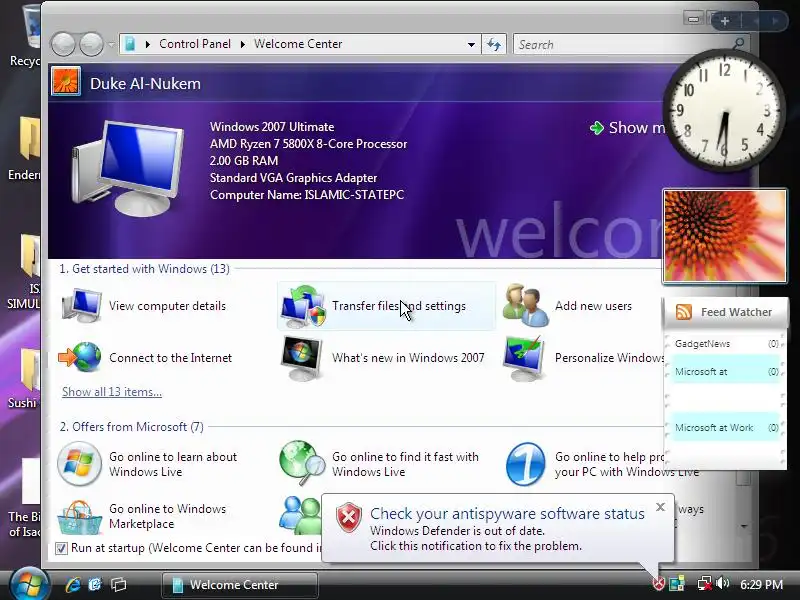This screenshot has width=800, height=600.
Task: Click the Windows Marketplace basket icon
Action: pos(79,517)
